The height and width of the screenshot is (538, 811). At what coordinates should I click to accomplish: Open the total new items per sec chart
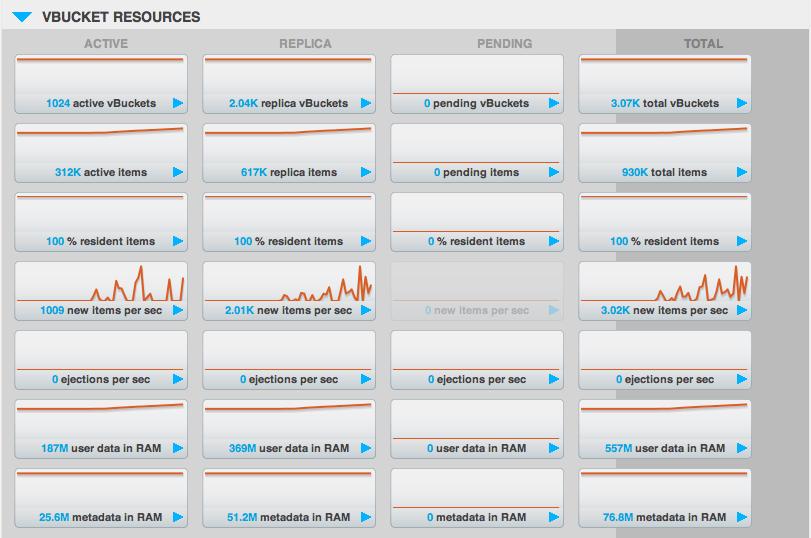coord(664,282)
